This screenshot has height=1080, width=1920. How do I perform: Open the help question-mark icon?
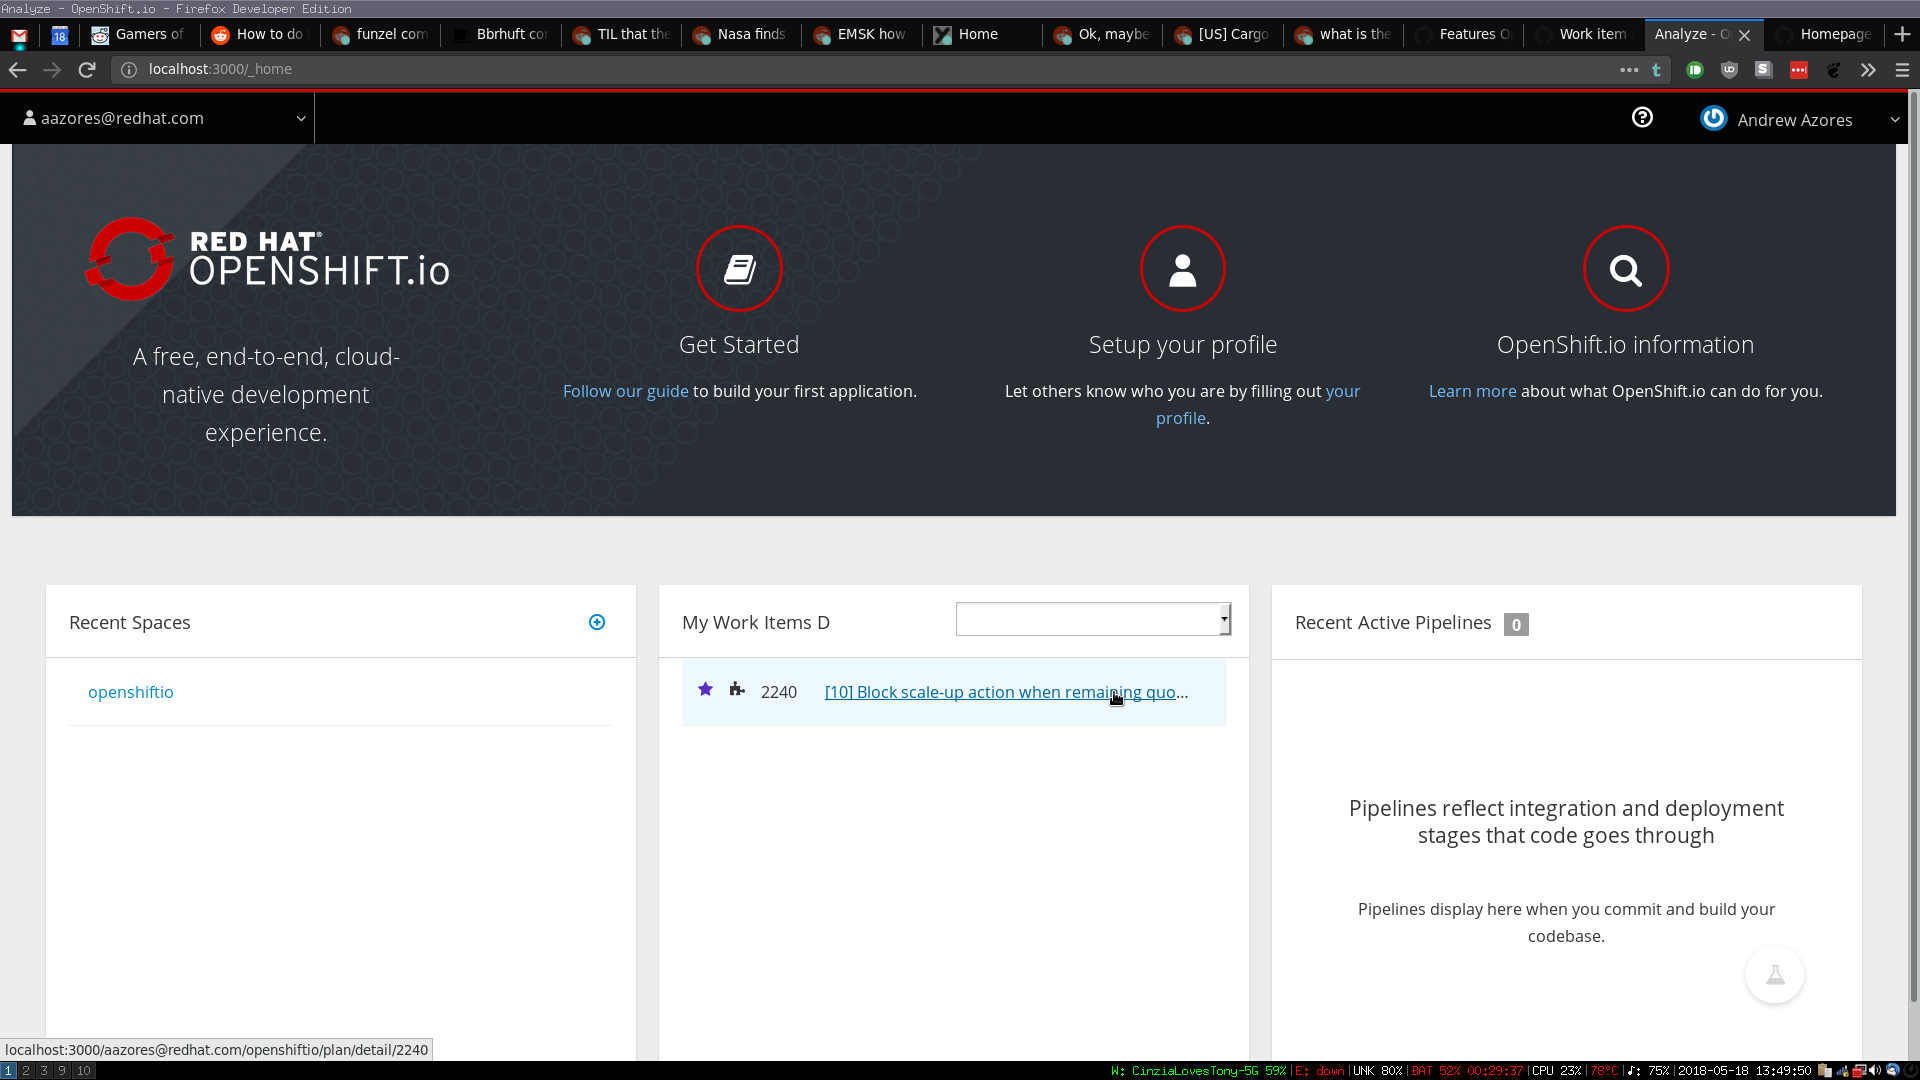[1641, 117]
